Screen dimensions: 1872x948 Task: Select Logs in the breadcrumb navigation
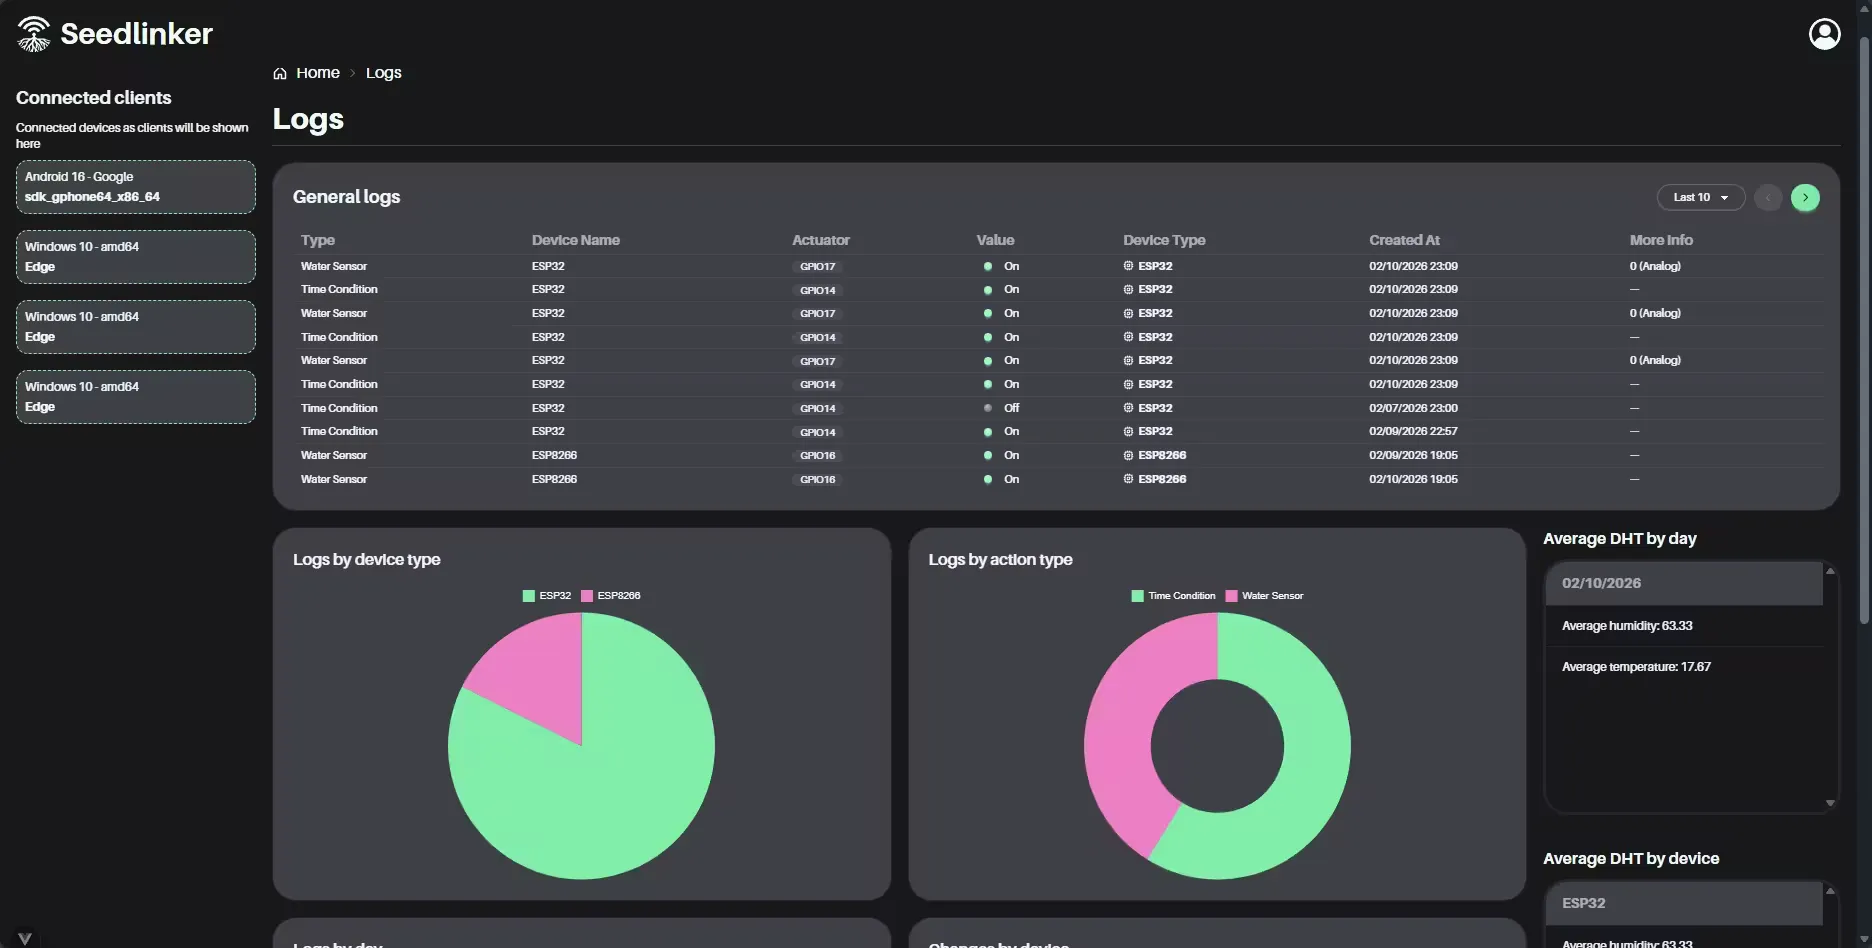(x=383, y=72)
